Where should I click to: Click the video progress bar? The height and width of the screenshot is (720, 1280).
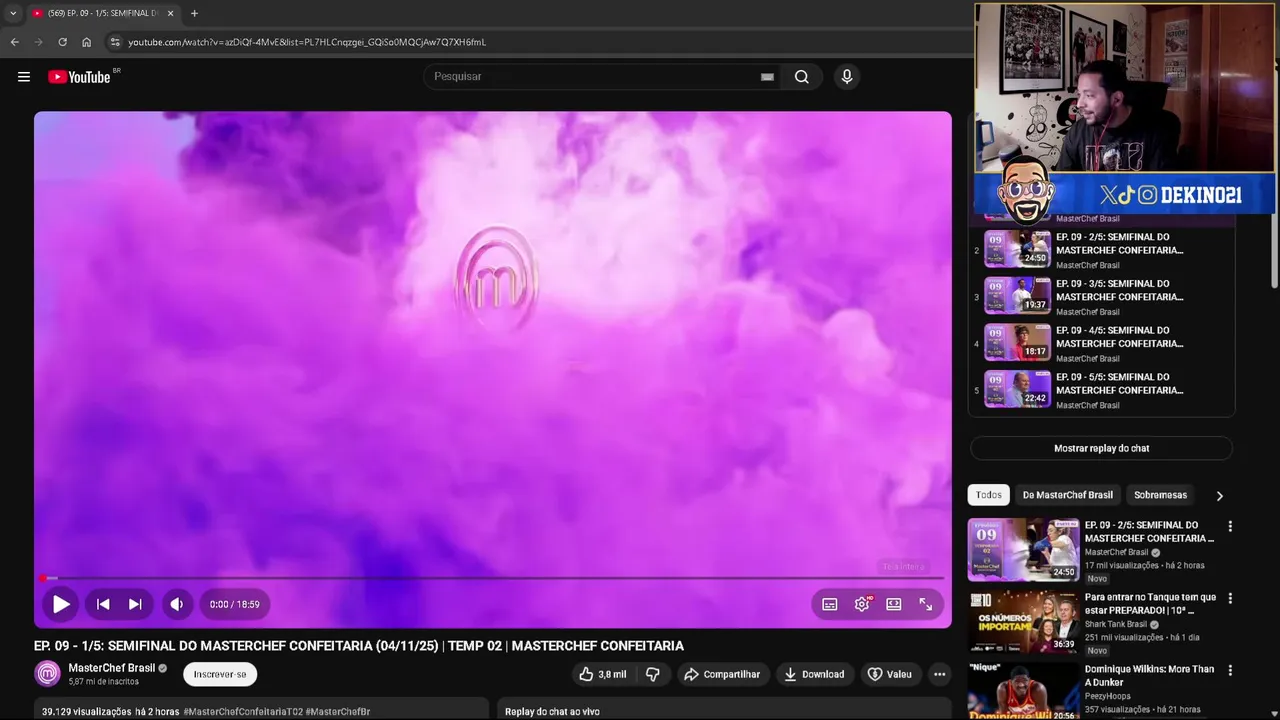click(x=493, y=578)
